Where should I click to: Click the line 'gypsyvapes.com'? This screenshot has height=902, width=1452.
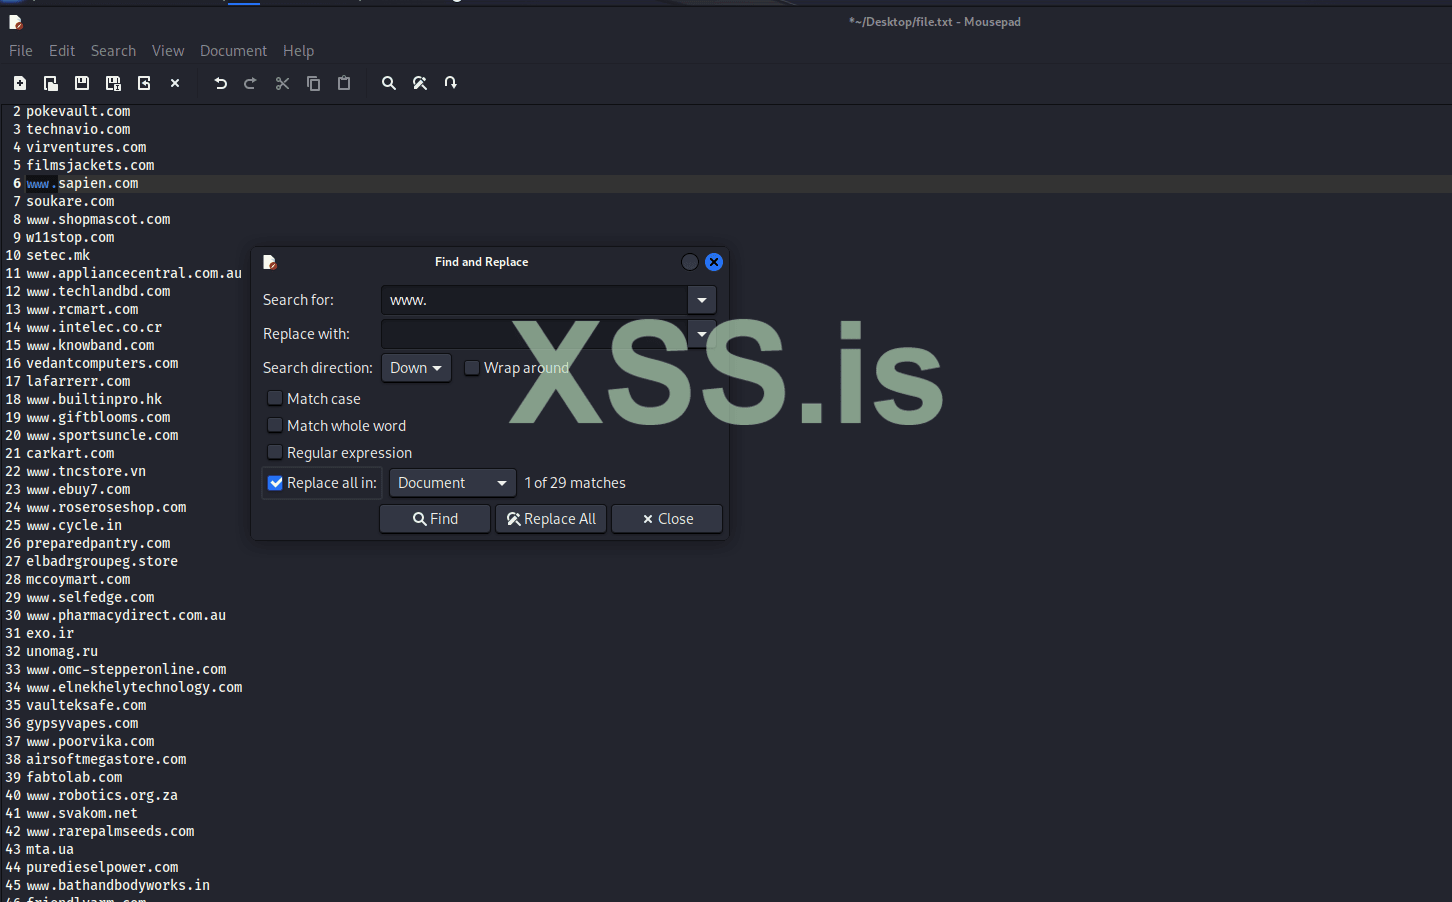82,723
